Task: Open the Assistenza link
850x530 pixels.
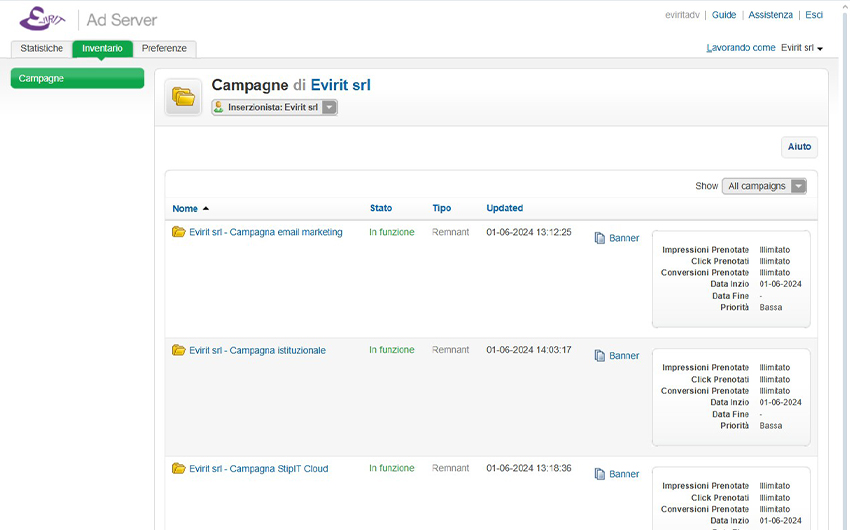Action: point(770,15)
